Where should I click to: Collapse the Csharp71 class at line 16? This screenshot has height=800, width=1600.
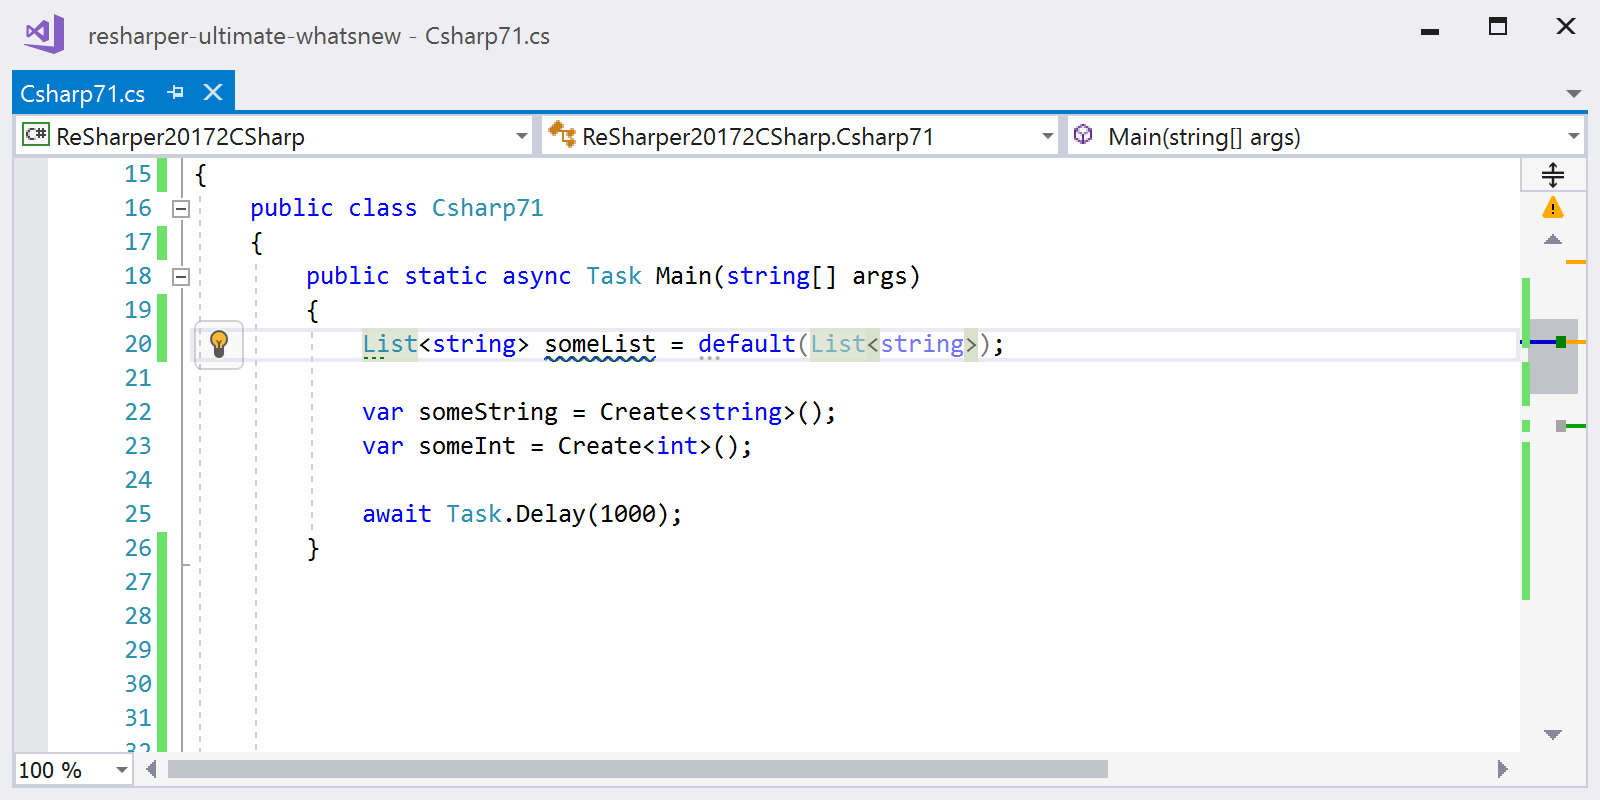click(181, 209)
